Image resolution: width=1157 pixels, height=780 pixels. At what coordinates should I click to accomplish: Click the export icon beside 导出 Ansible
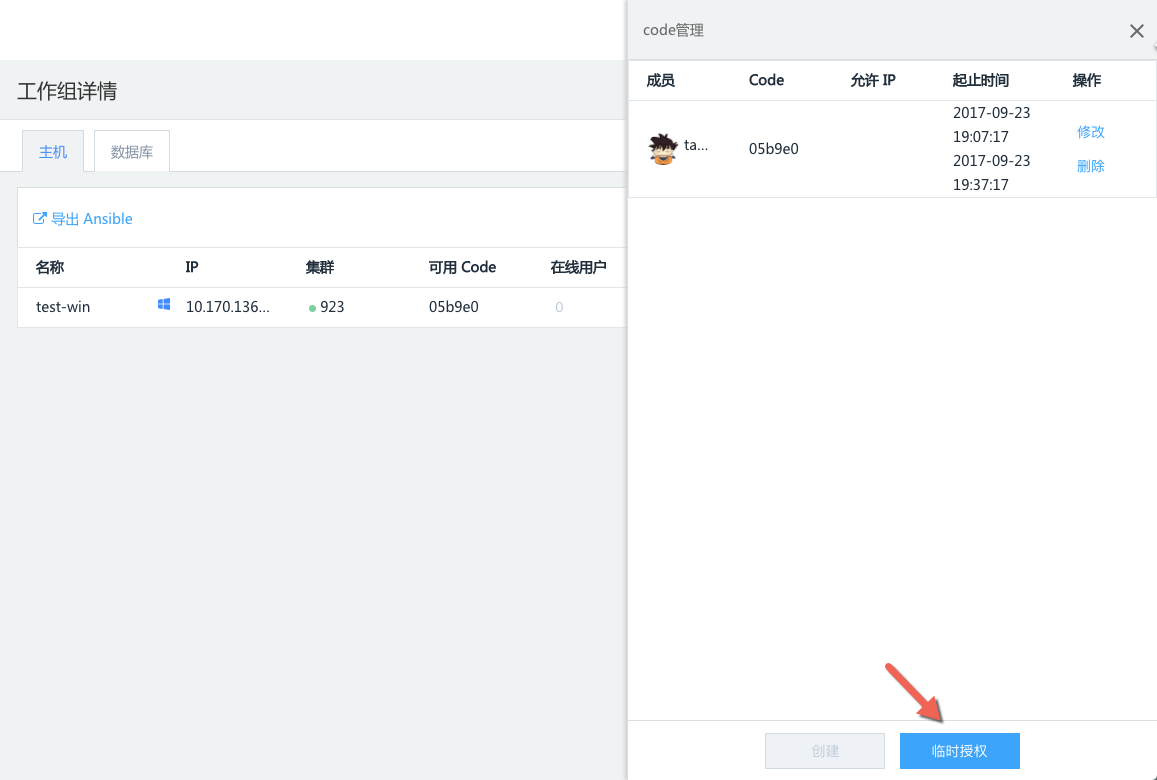40,218
